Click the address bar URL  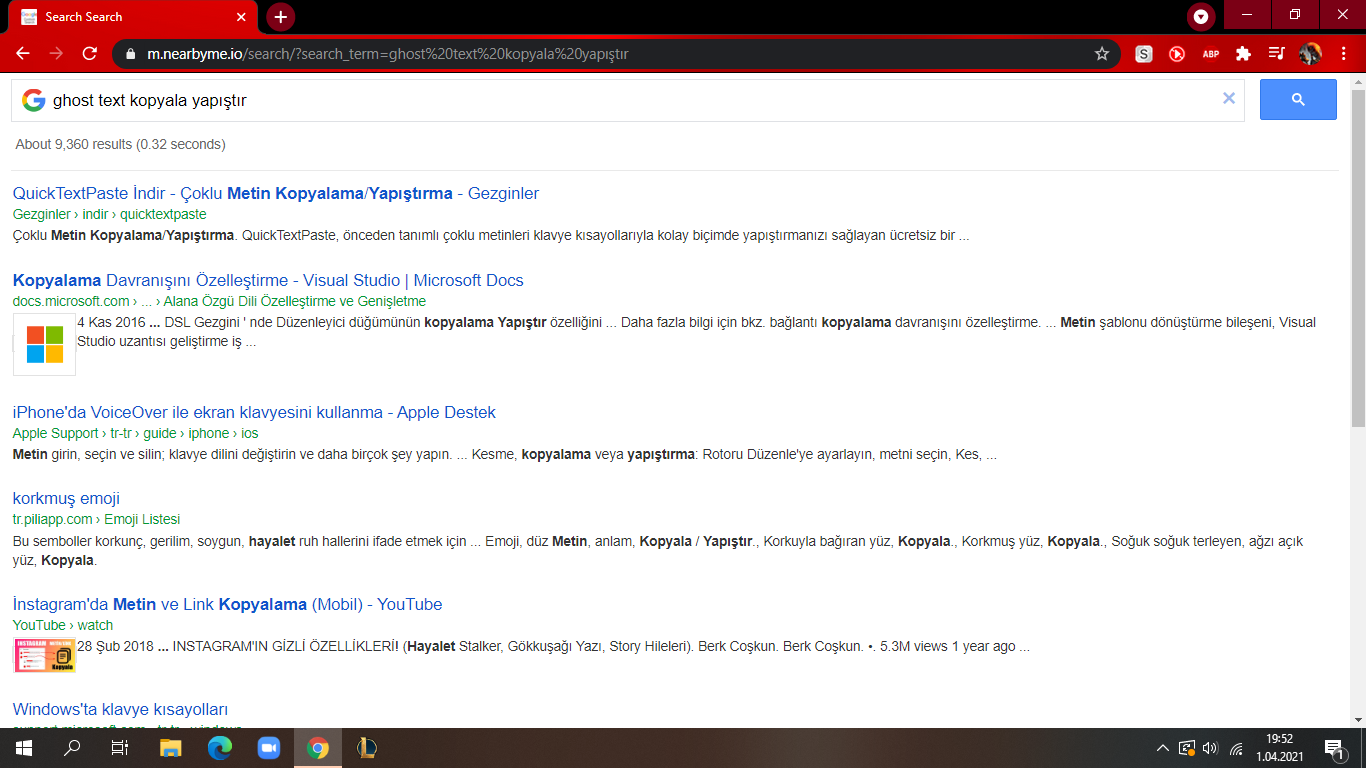tap(388, 54)
